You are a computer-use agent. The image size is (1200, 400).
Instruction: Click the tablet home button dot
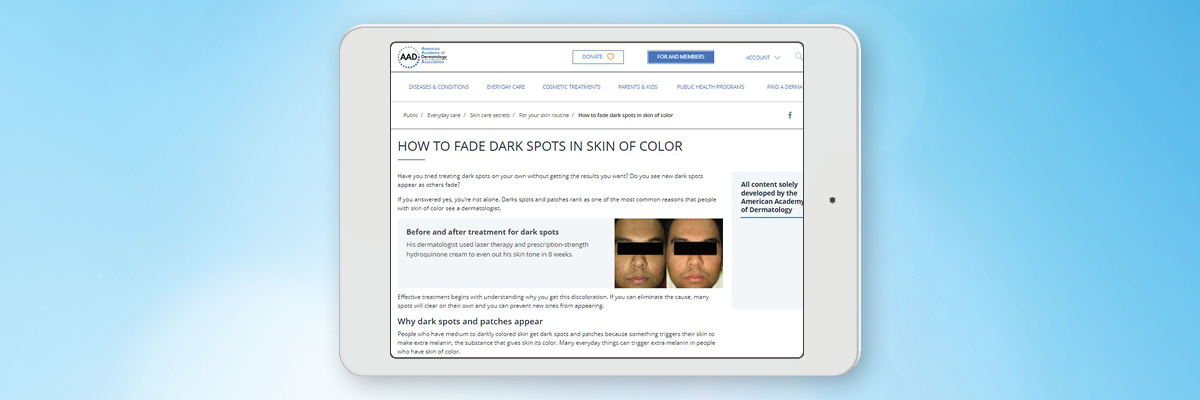coord(832,200)
